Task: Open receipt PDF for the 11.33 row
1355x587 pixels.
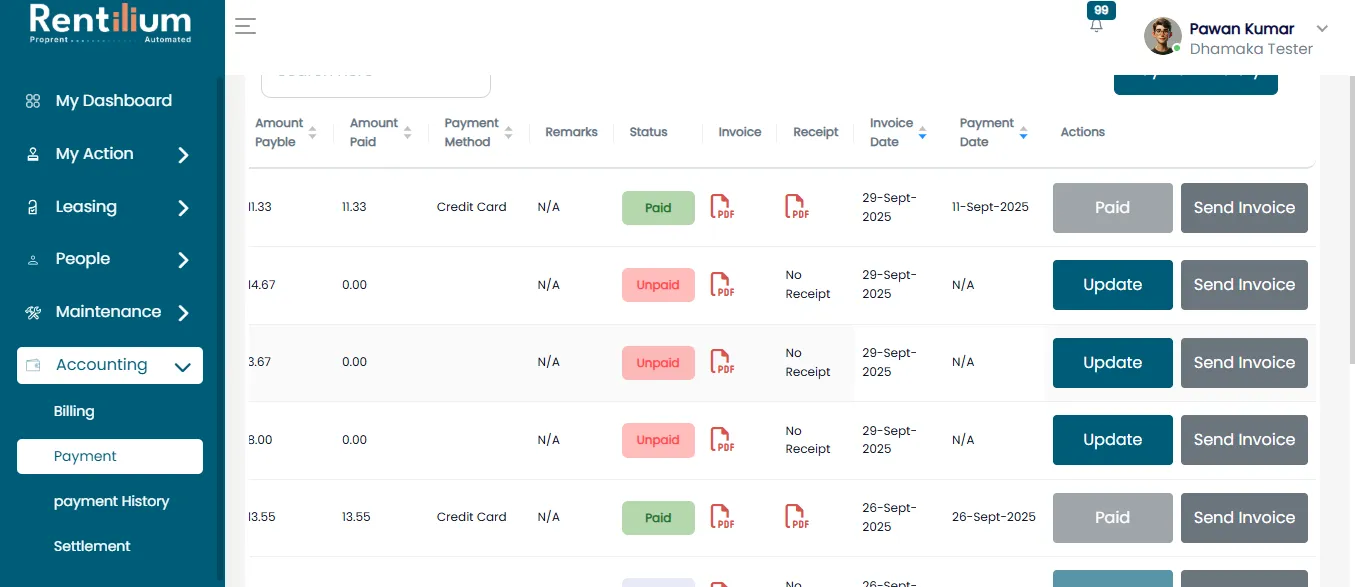Action: point(797,207)
